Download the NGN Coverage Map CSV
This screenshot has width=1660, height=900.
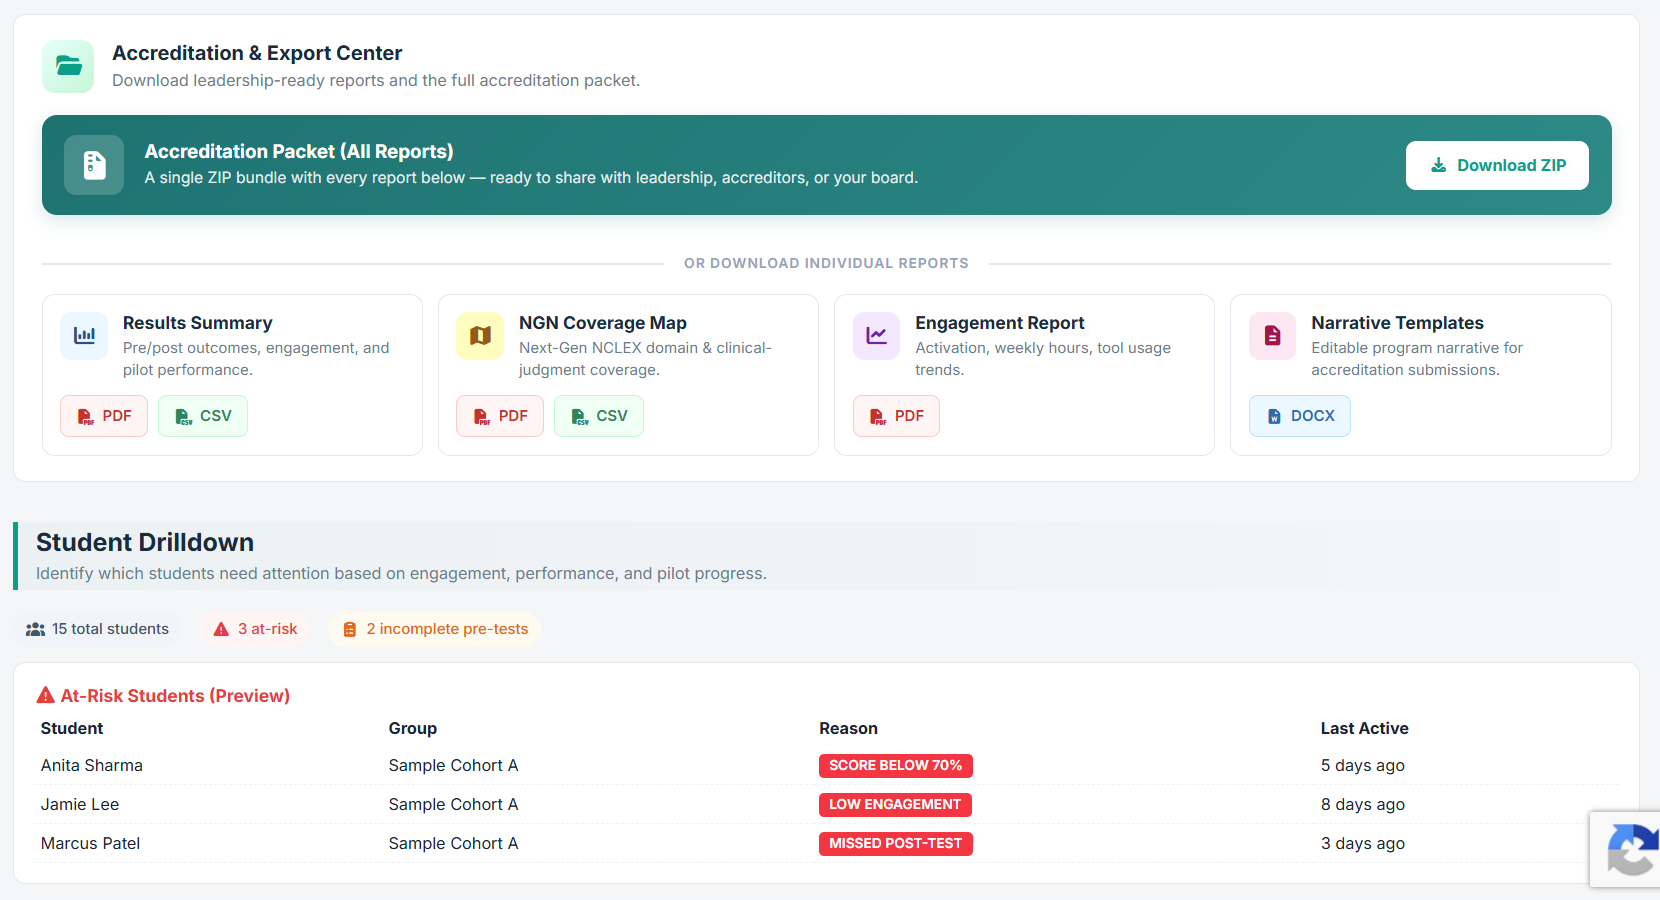(x=599, y=416)
